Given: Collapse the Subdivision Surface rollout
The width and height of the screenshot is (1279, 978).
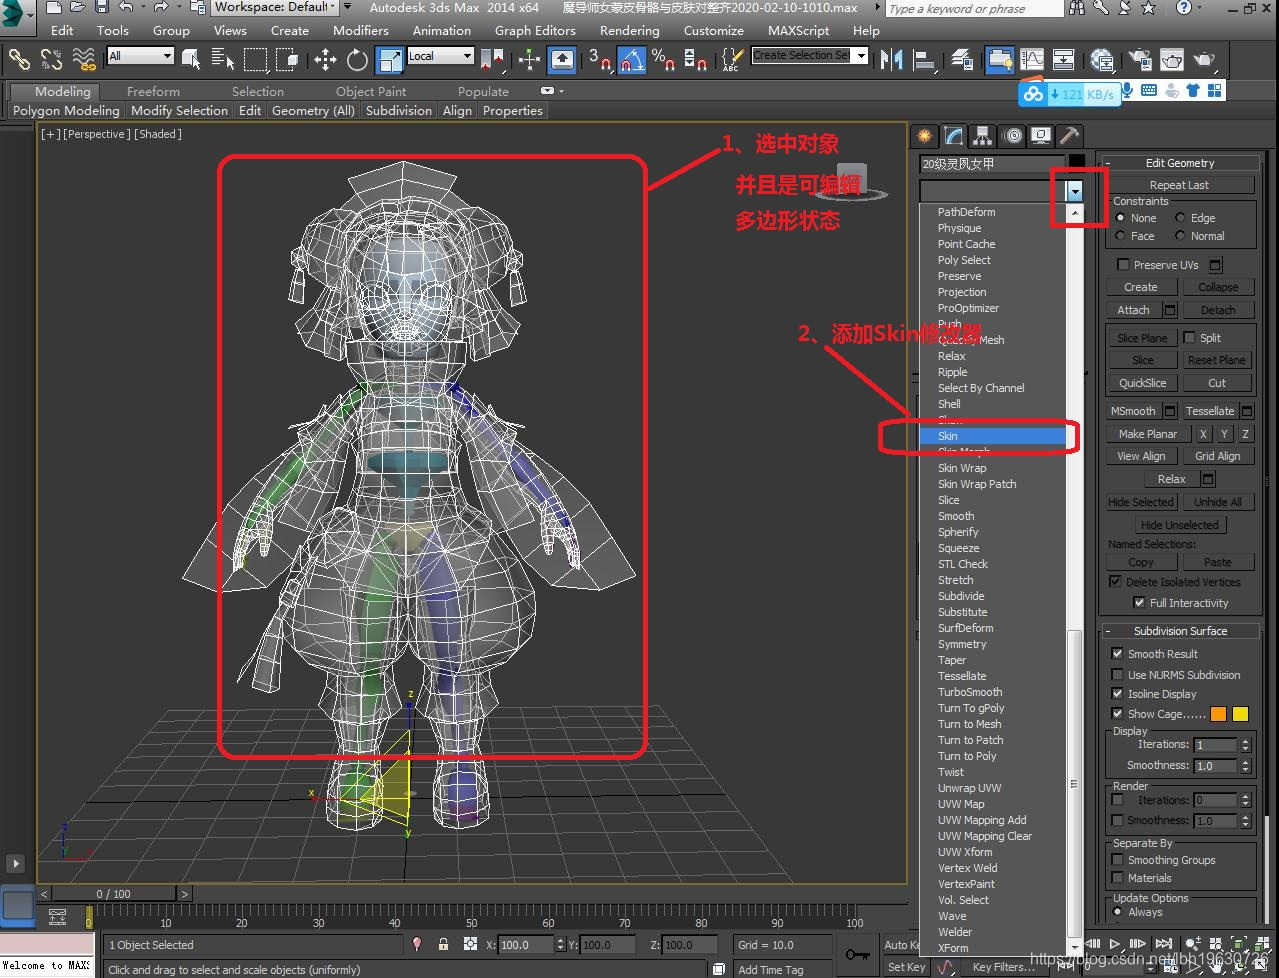Looking at the screenshot, I should (x=1180, y=631).
